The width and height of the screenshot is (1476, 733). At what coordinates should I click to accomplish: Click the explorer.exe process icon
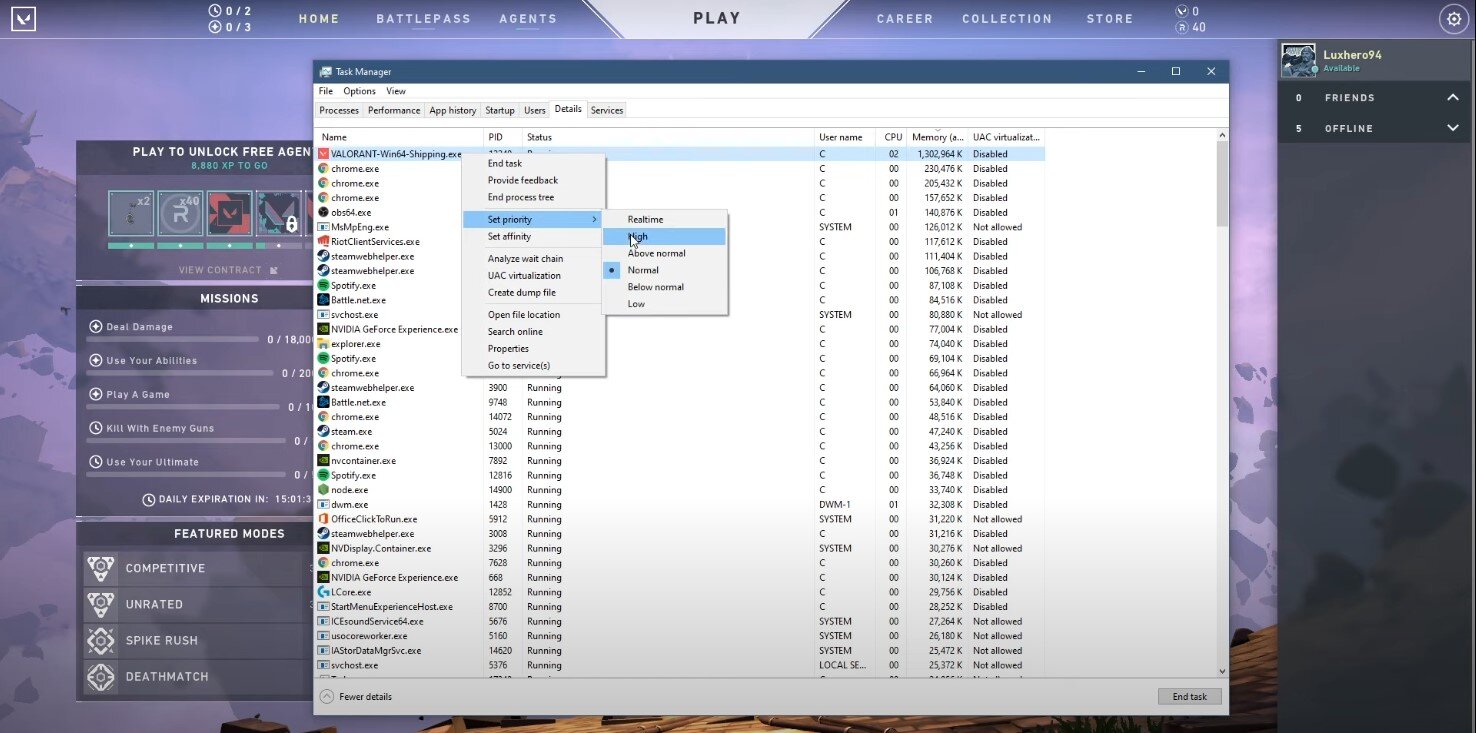coord(323,344)
